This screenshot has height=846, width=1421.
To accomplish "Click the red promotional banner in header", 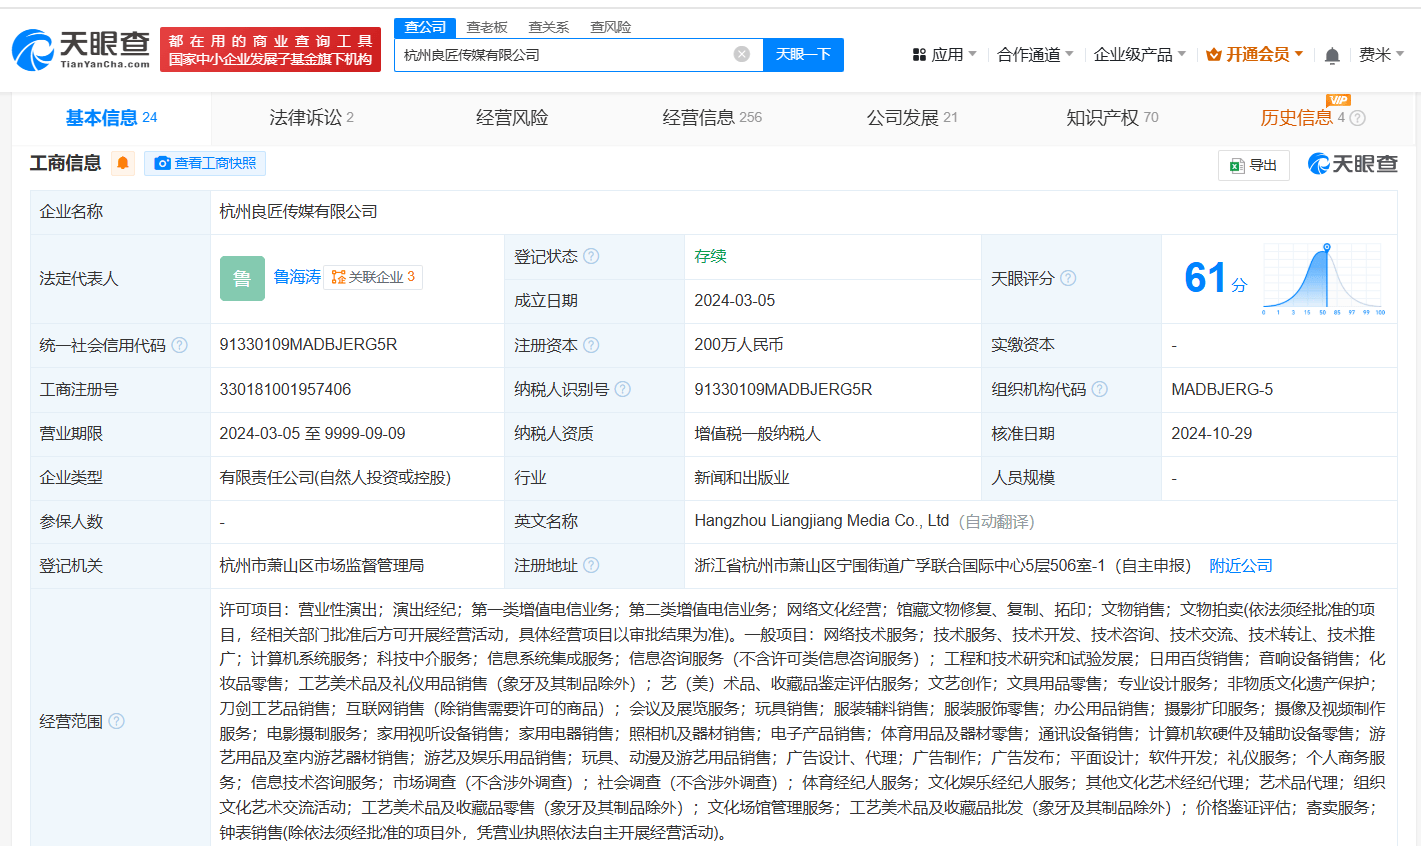I will click(x=270, y=50).
